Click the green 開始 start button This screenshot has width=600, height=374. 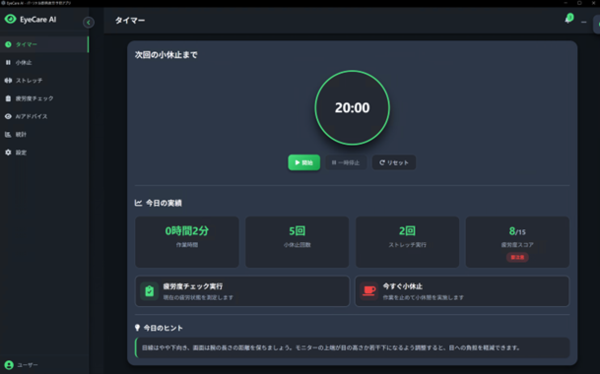[304, 163]
